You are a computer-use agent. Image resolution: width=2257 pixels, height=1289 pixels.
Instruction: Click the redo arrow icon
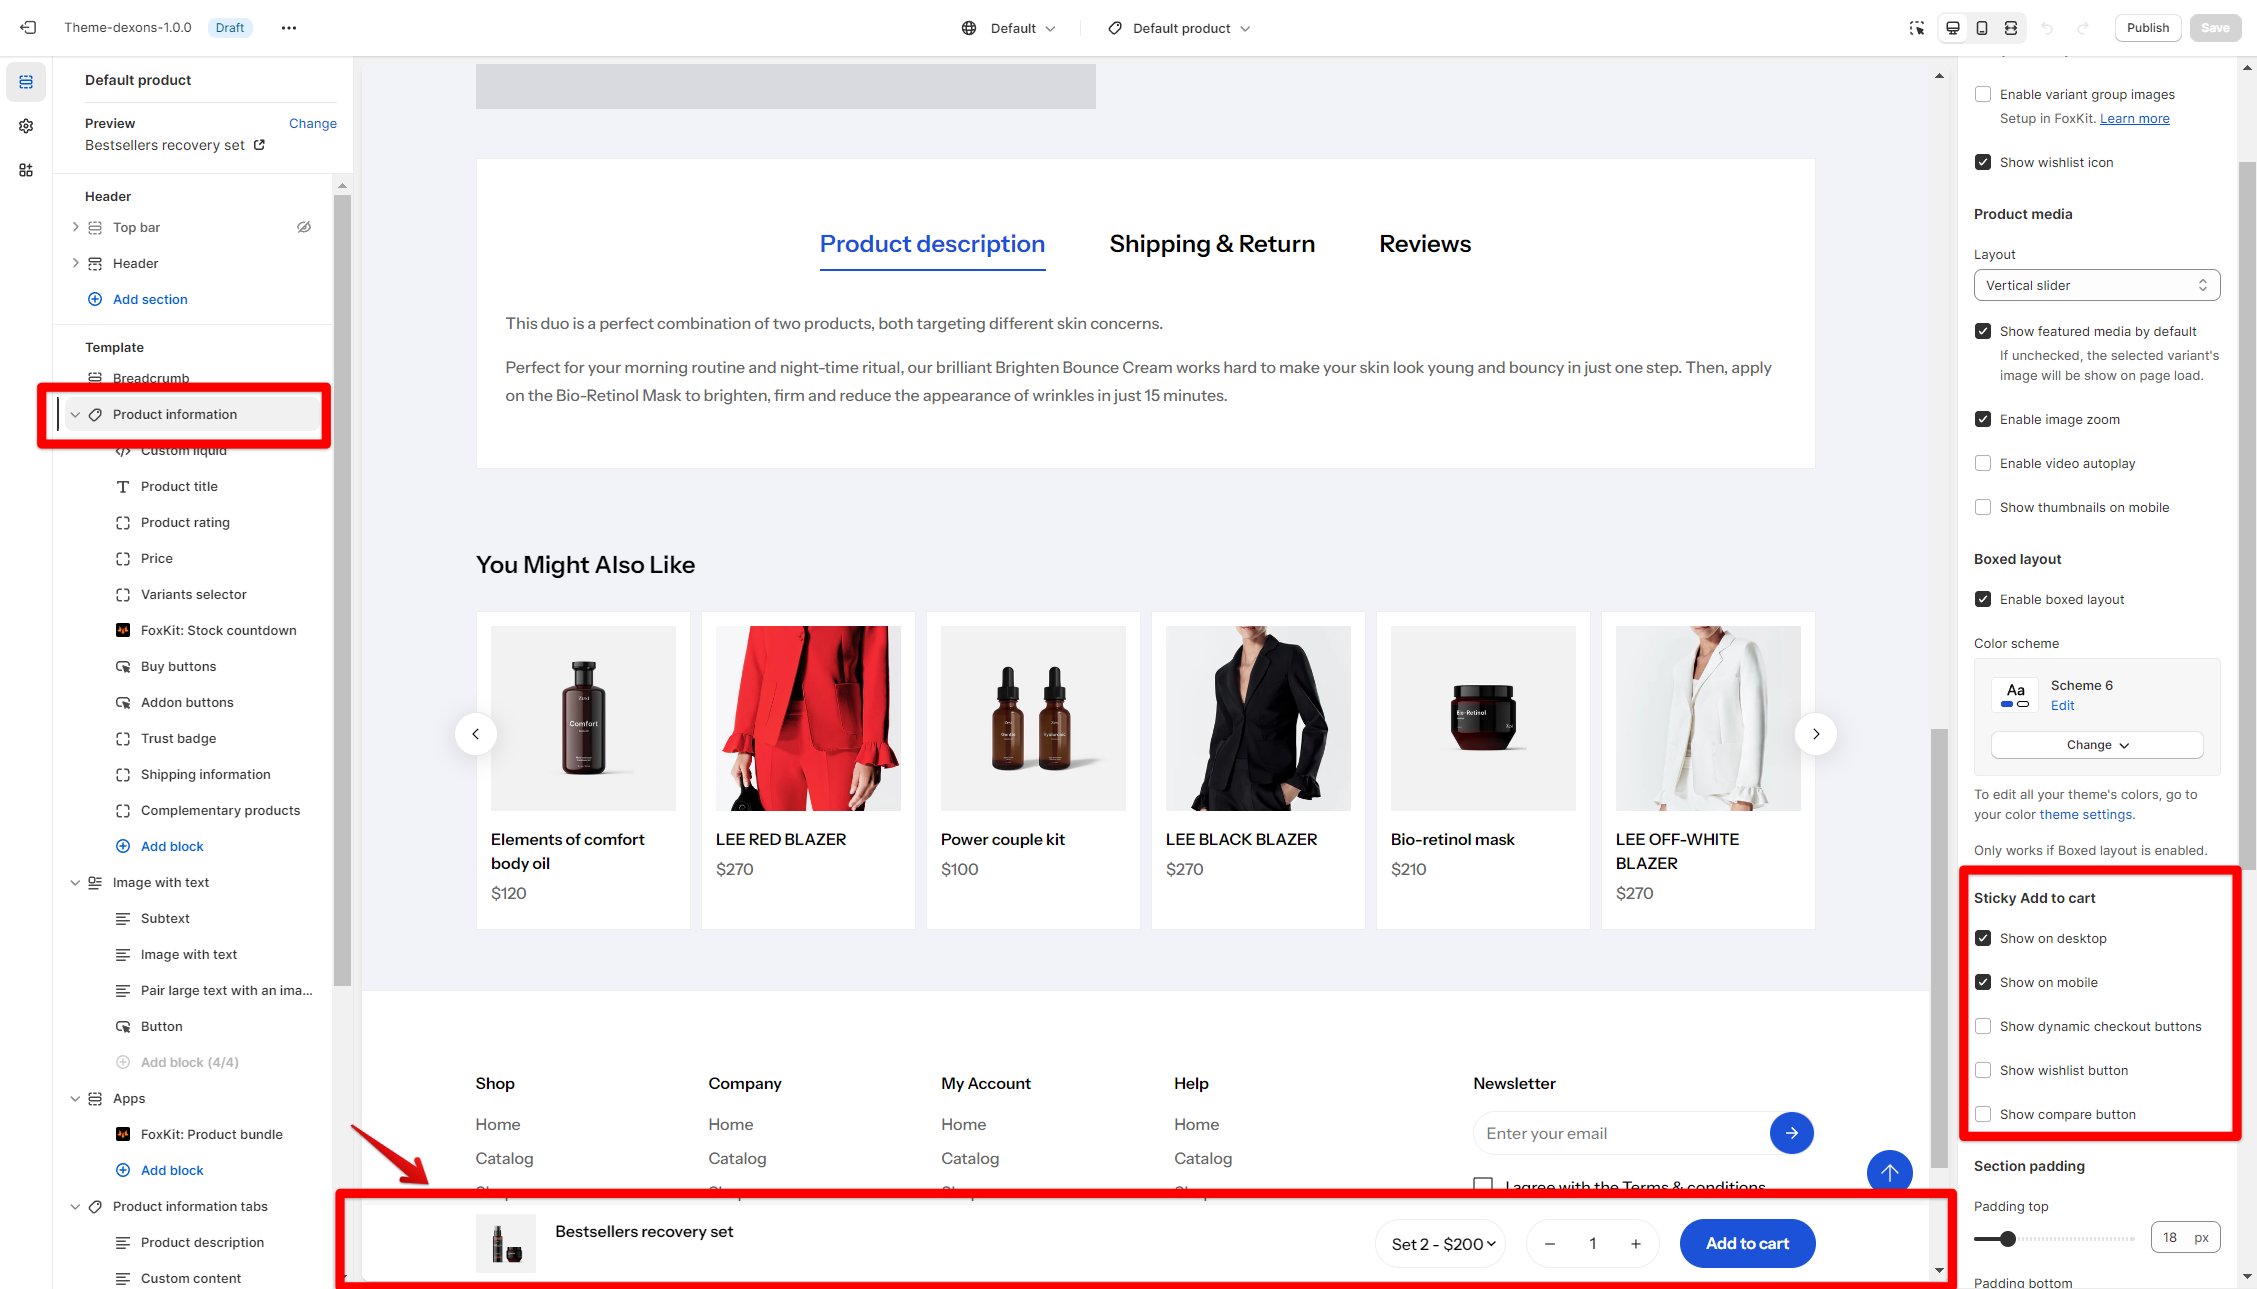[2083, 28]
